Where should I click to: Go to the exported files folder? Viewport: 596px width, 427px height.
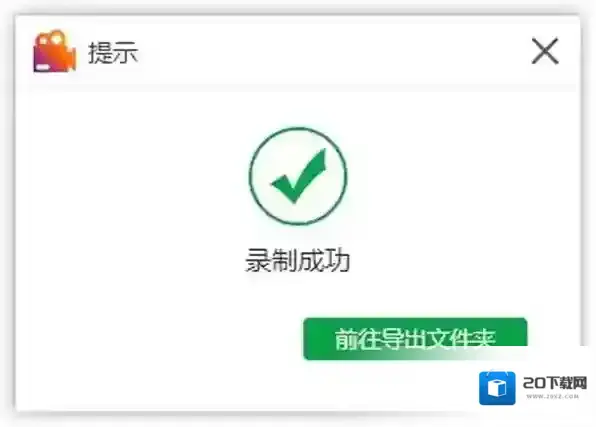pos(415,339)
